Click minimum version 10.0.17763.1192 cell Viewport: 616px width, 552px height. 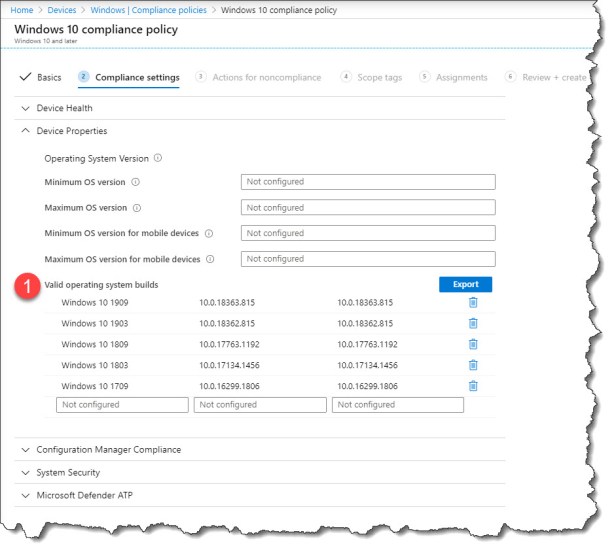pyautogui.click(x=229, y=344)
